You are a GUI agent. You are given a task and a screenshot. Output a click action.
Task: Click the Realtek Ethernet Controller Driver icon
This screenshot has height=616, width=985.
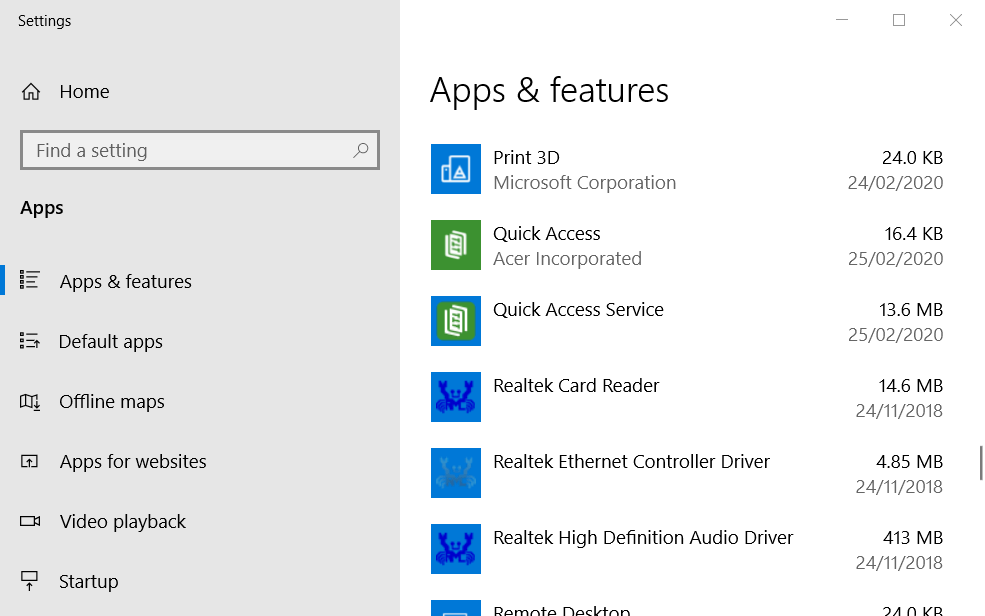(x=455, y=473)
